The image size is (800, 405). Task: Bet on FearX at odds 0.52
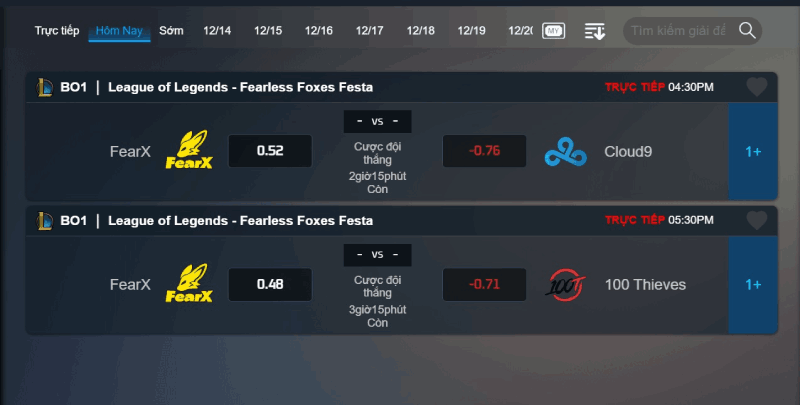[x=270, y=150]
